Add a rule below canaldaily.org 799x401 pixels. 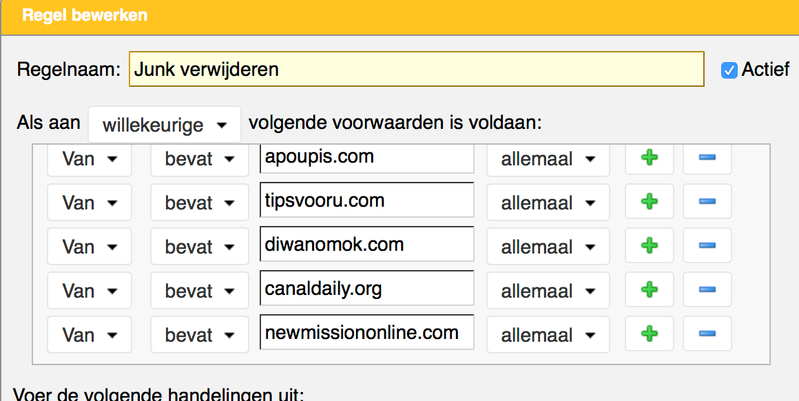649,290
